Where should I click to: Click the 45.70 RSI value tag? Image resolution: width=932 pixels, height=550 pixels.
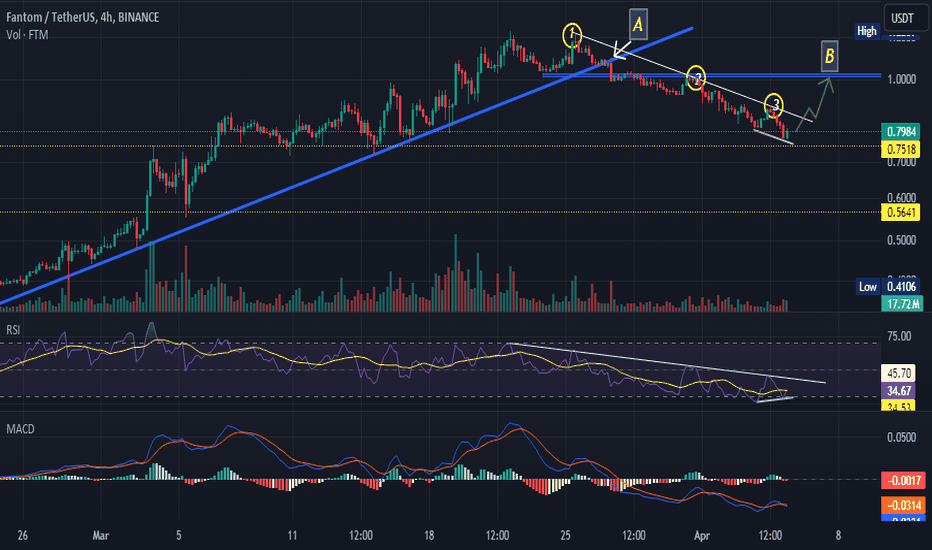coord(898,373)
